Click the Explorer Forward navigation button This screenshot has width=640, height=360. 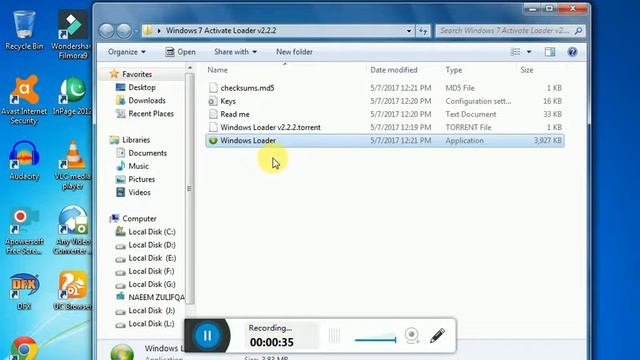124,31
